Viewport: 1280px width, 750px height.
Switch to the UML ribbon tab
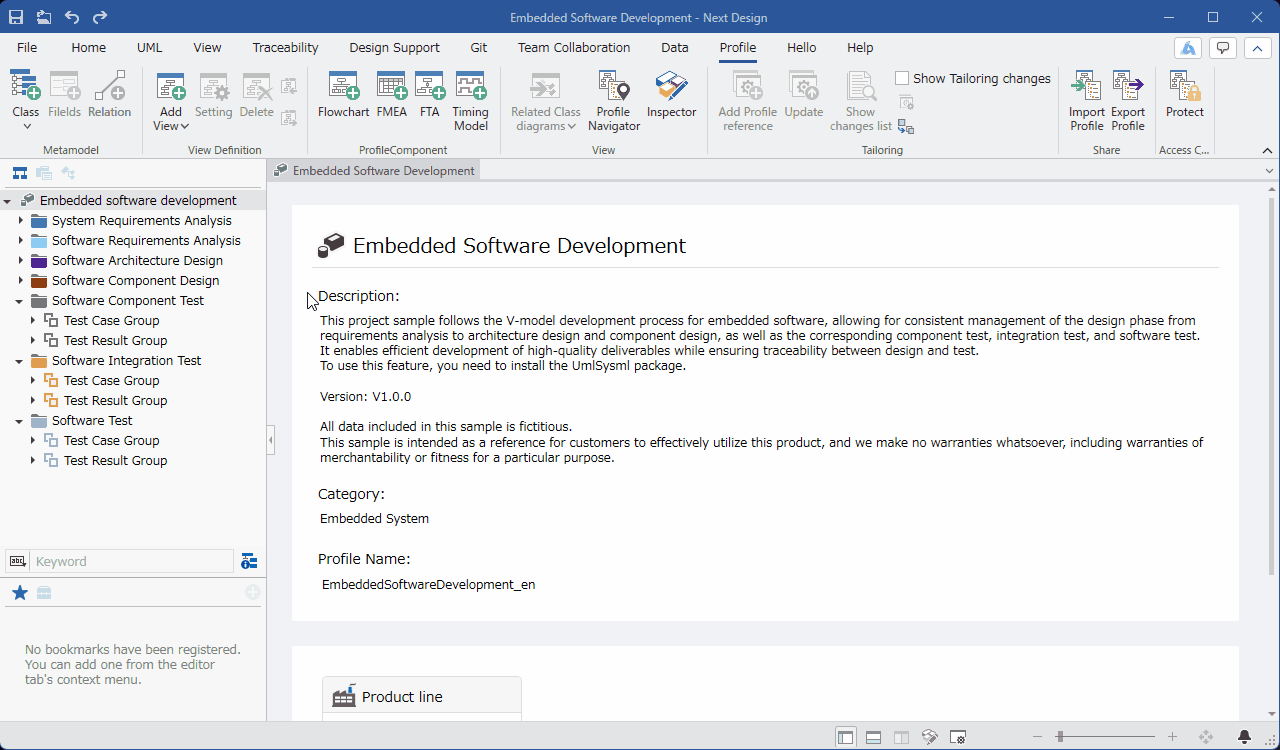[x=149, y=48]
